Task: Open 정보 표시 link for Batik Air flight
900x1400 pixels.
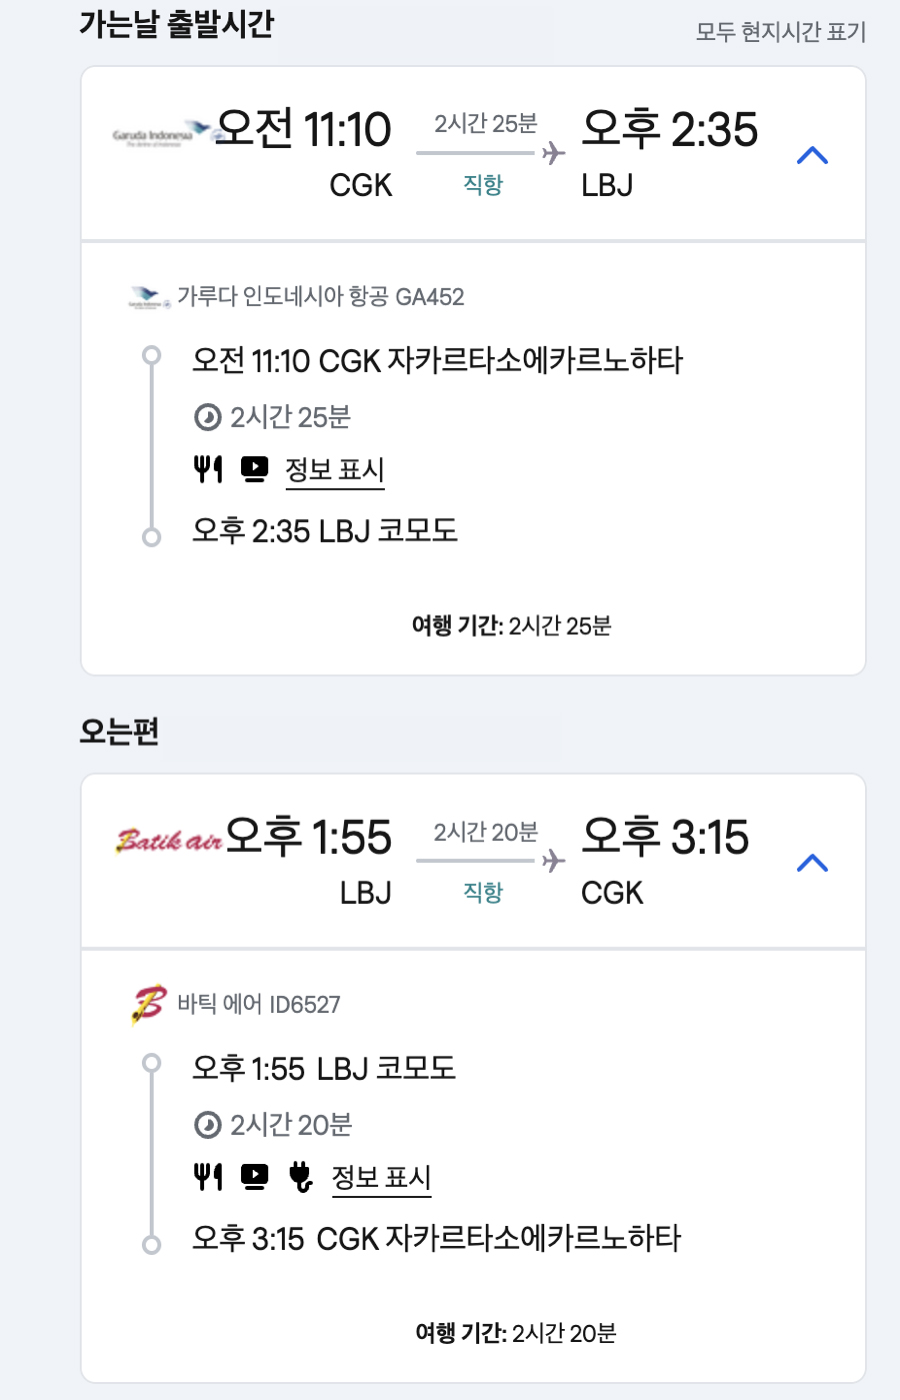Action: pyautogui.click(x=381, y=1178)
